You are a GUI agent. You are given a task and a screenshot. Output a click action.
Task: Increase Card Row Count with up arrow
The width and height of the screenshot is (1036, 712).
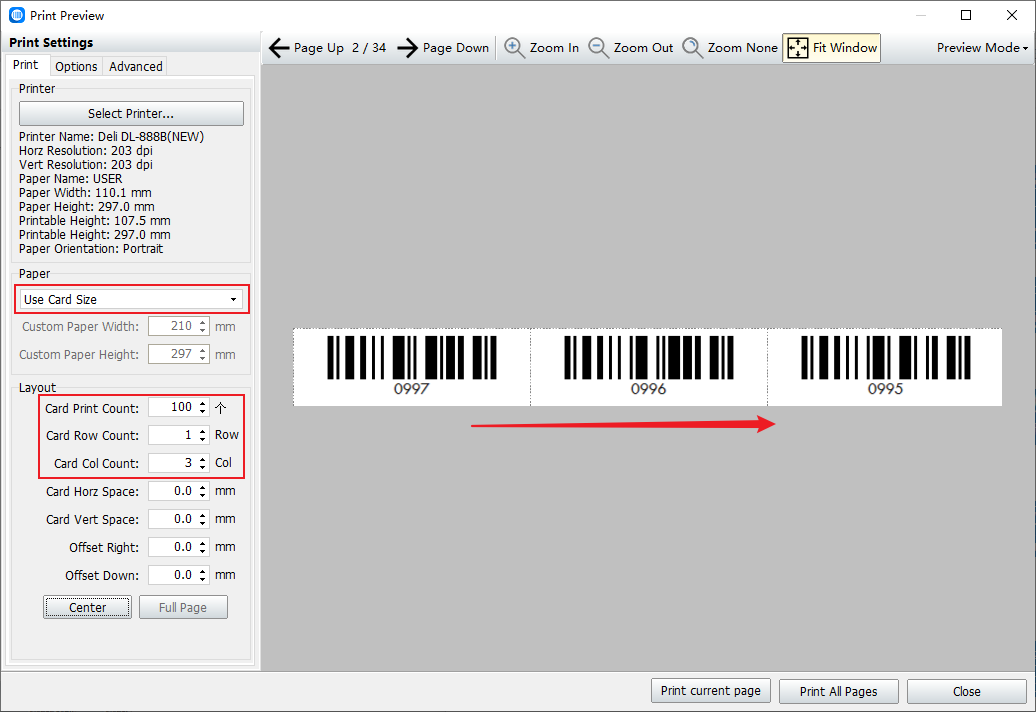tap(203, 431)
